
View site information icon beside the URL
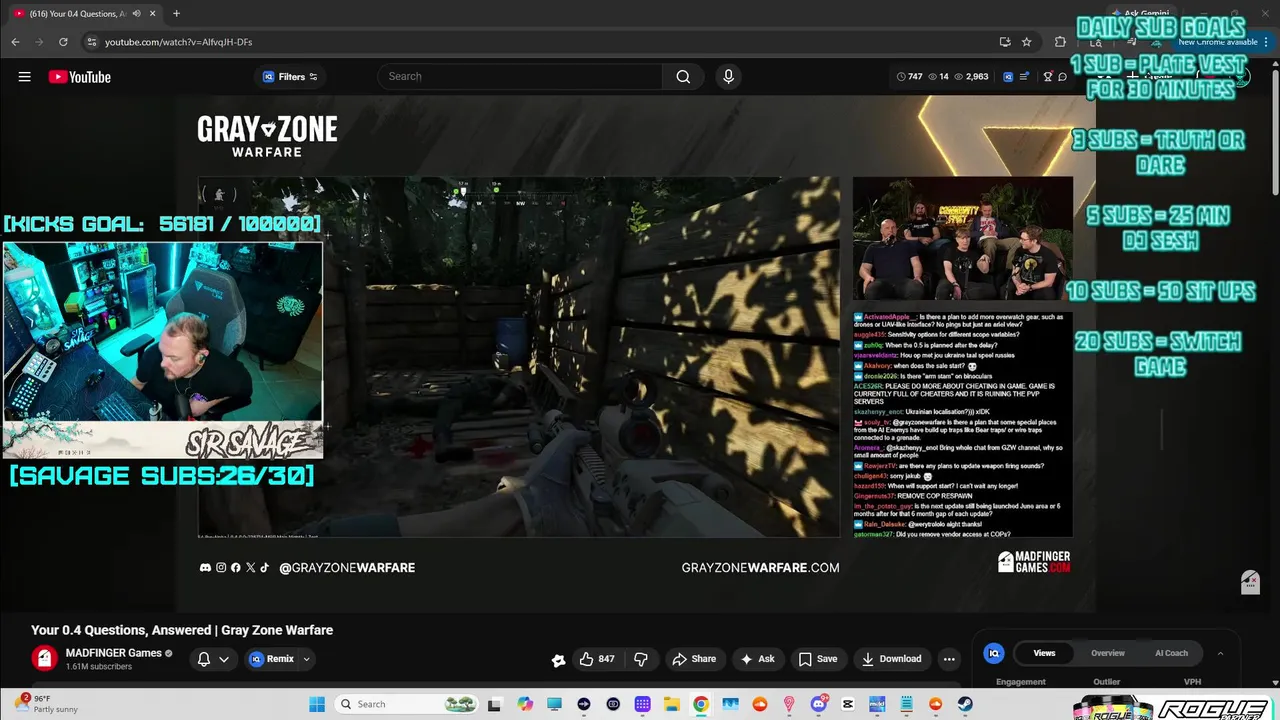91,42
